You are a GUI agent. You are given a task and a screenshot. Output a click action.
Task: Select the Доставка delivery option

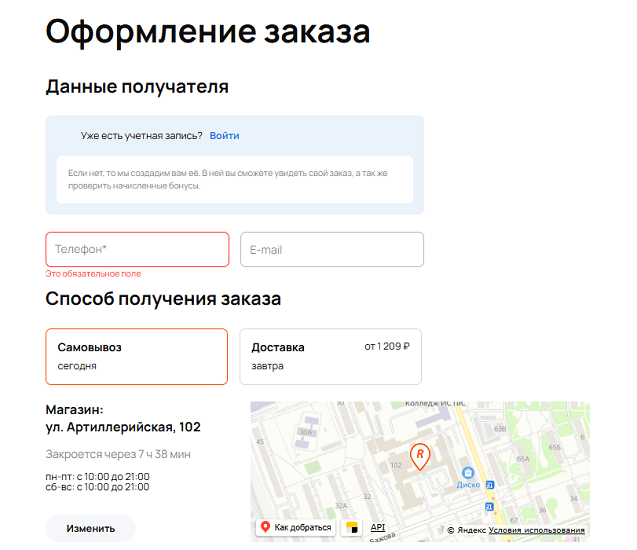click(x=331, y=356)
